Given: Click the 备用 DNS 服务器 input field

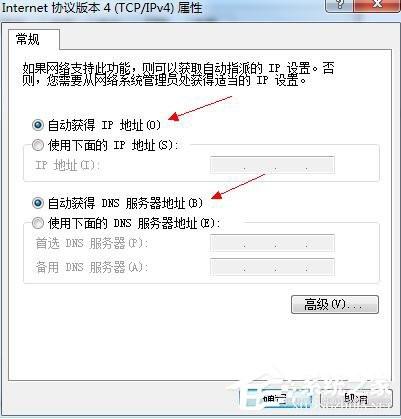Looking at the screenshot, I should pos(272,267).
